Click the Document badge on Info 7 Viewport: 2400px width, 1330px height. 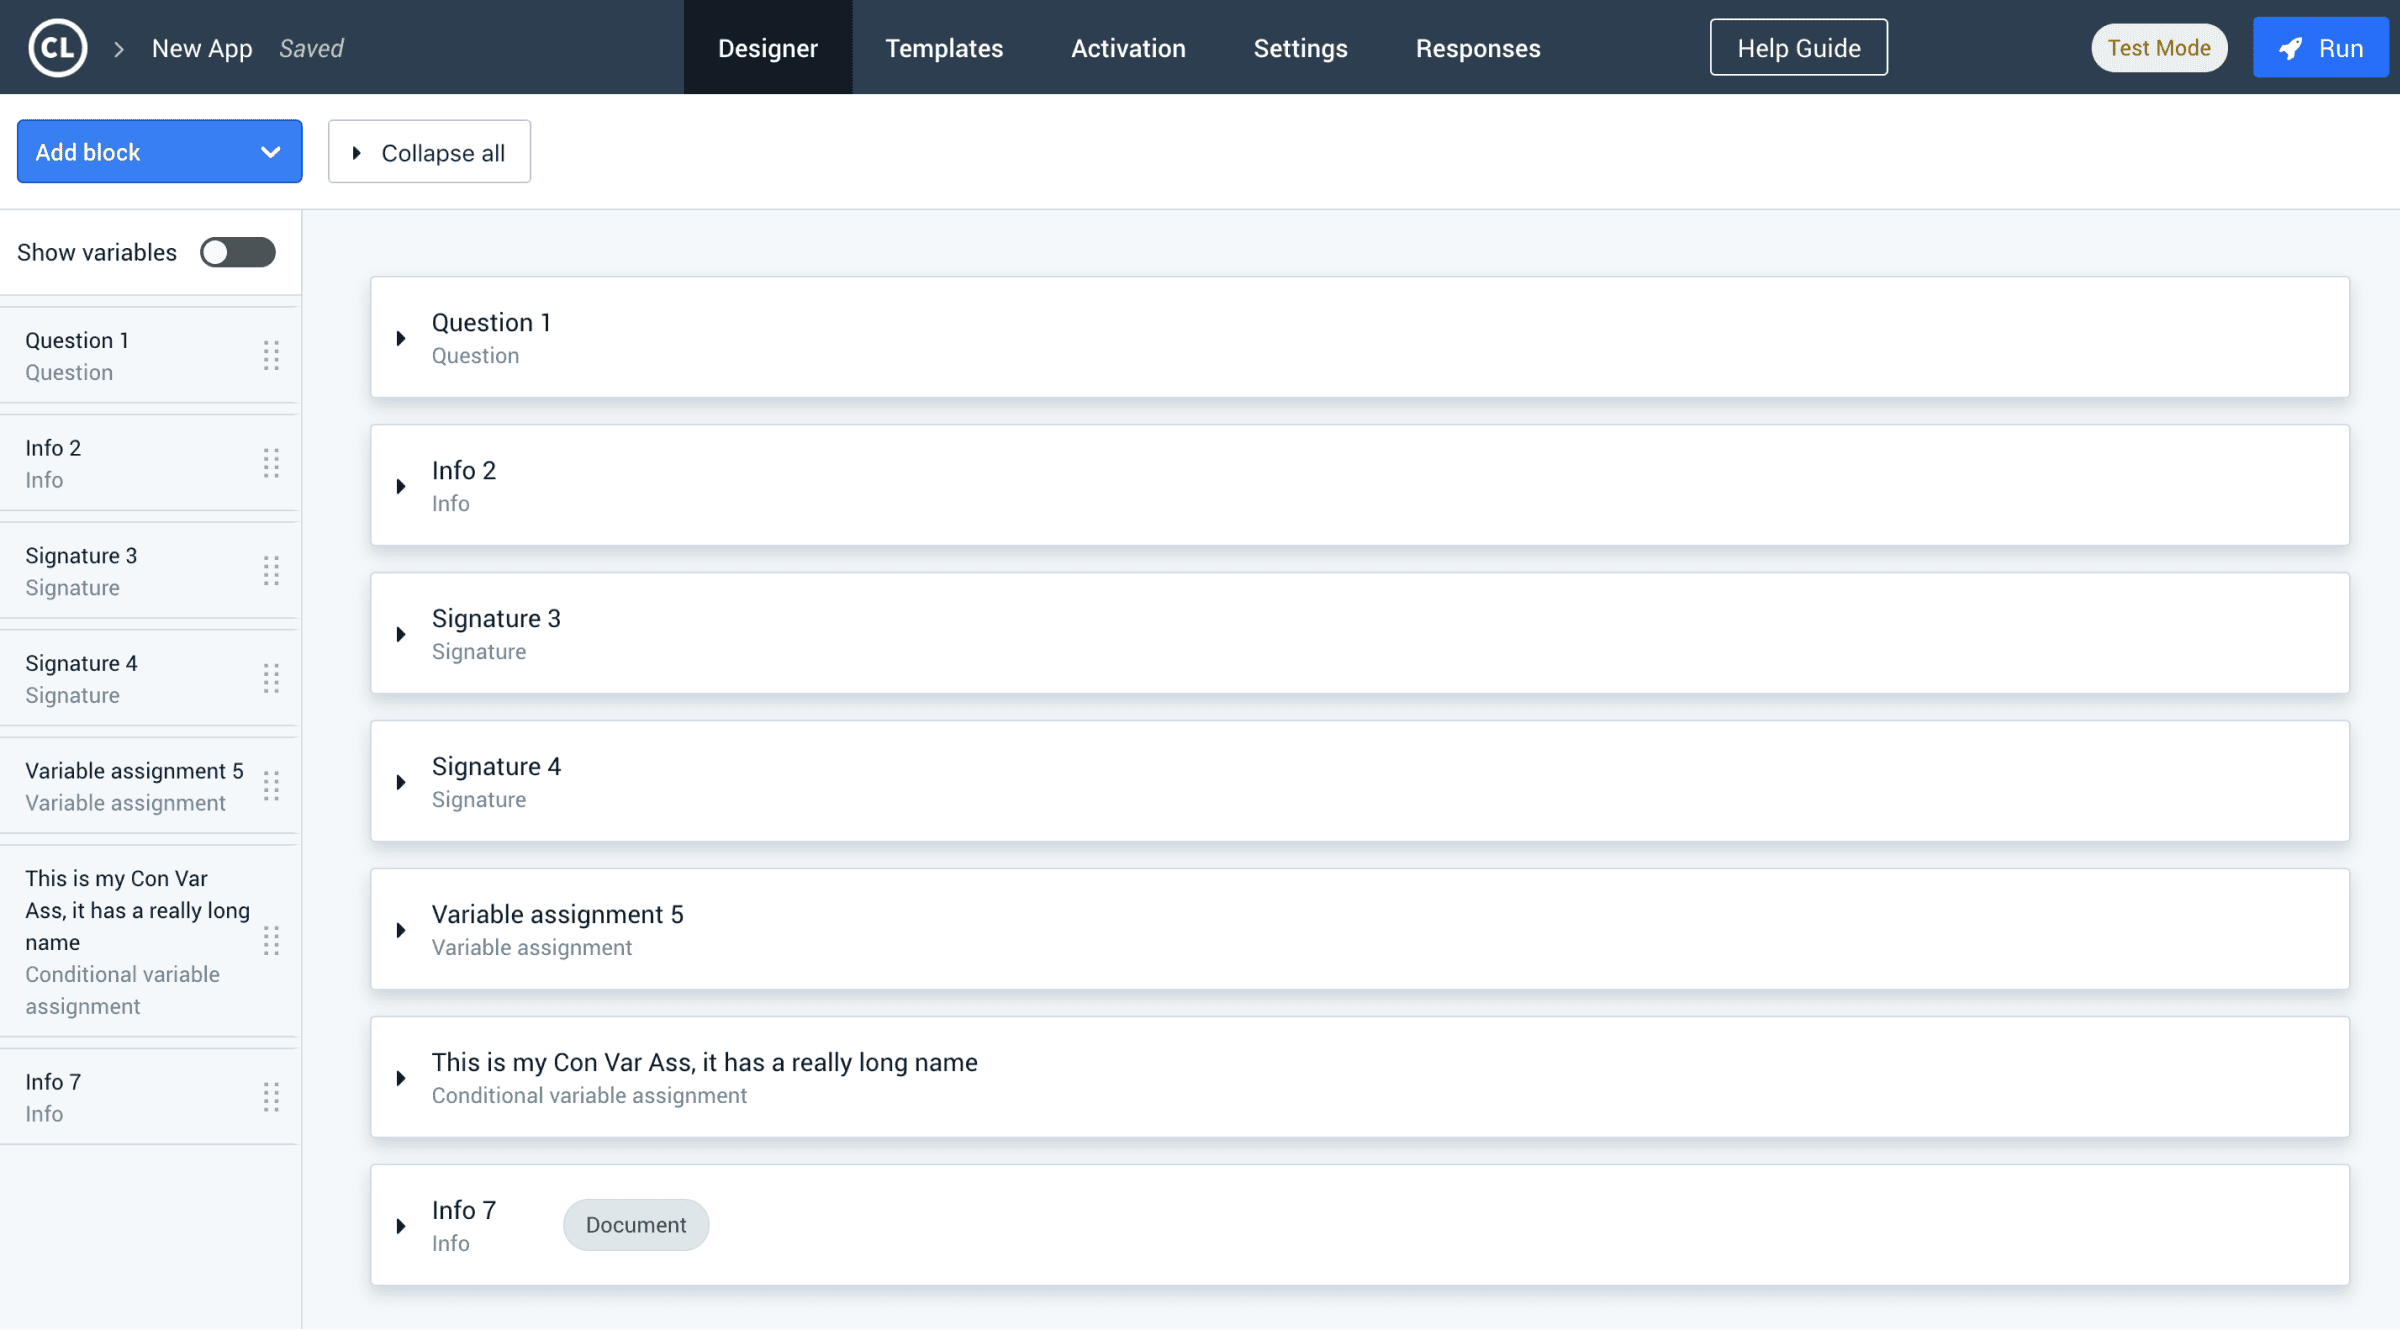(x=635, y=1224)
